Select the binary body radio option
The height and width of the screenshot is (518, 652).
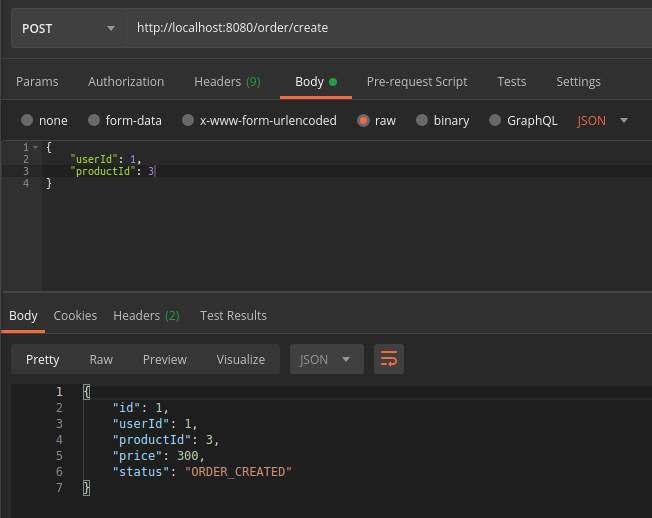(x=422, y=120)
